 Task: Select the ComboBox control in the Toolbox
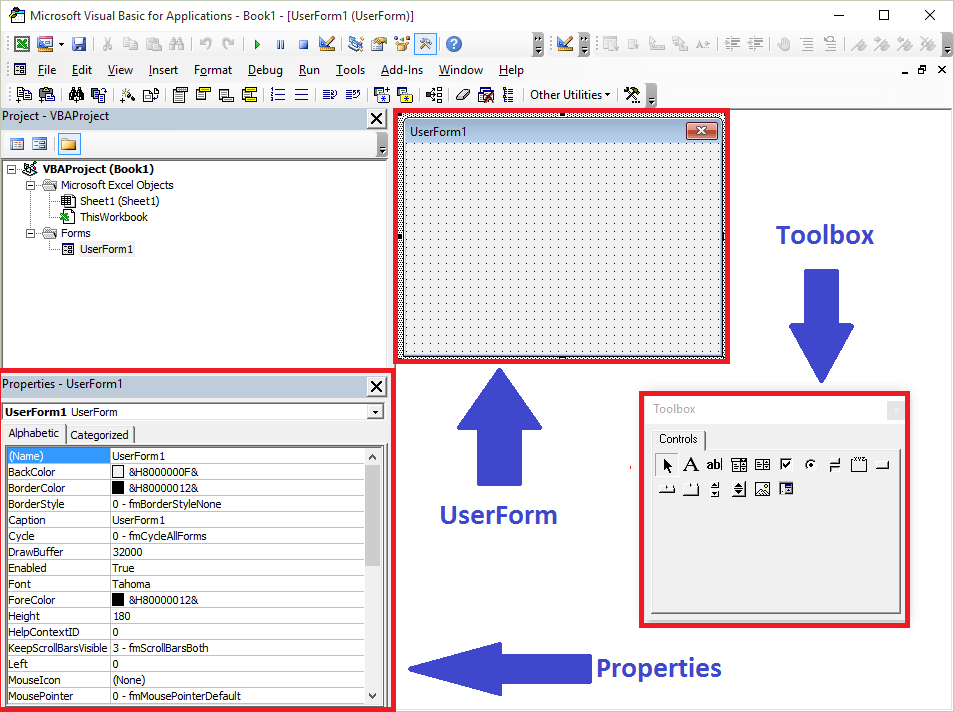739,464
